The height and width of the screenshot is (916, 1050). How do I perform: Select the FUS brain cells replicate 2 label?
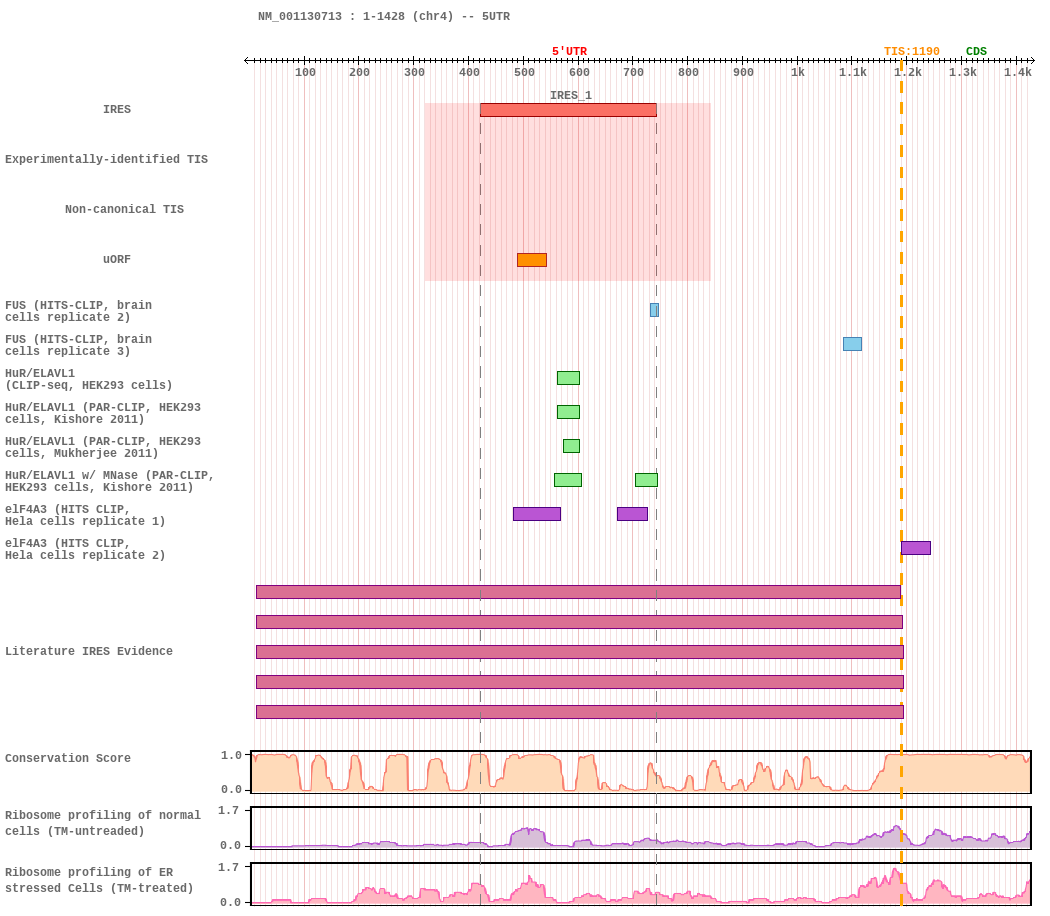tap(78, 311)
